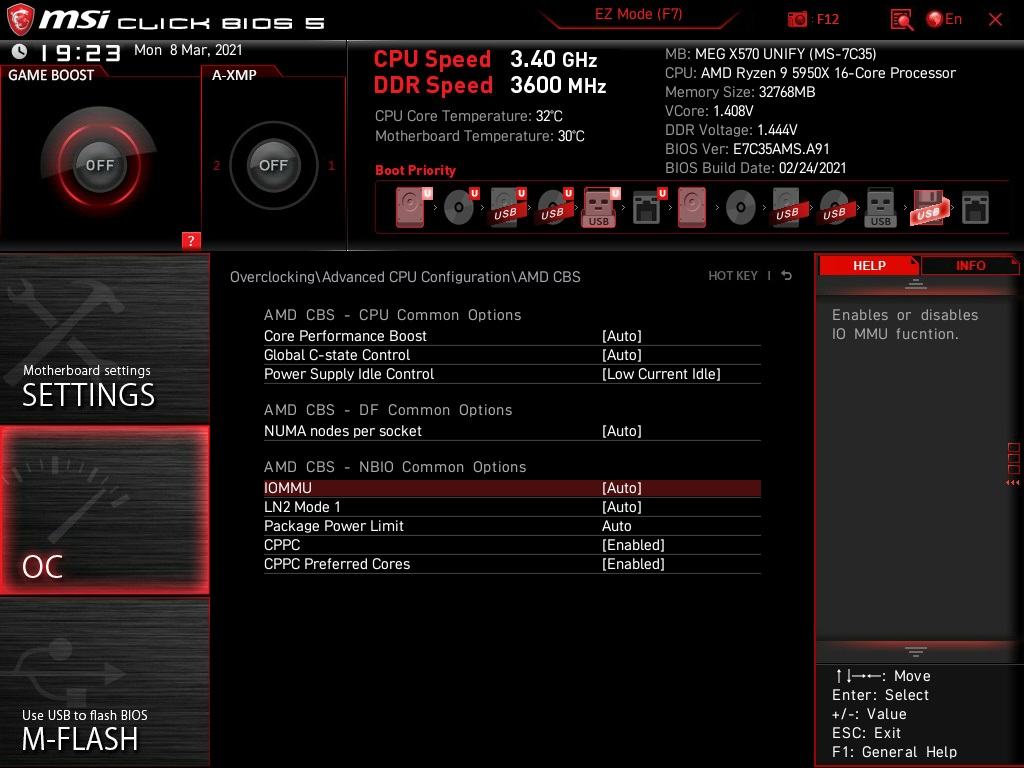Click the F12 screenshot camera icon
The width and height of the screenshot is (1024, 768).
pyautogui.click(x=797, y=19)
